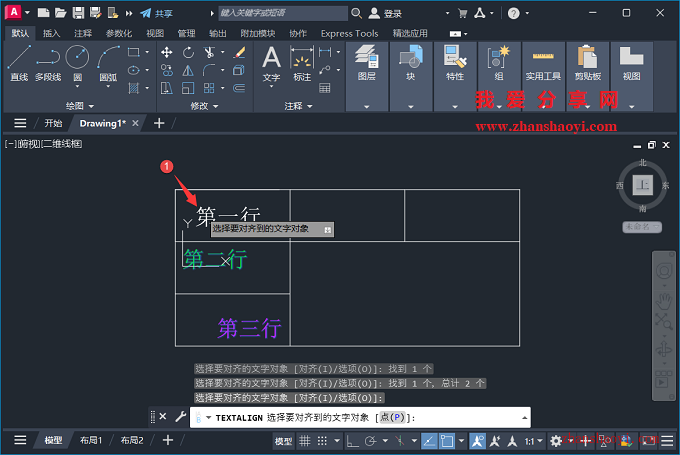Screen dimensions: 680x455
Task: Activate the Move tool in Modify panel
Action: click(167, 52)
